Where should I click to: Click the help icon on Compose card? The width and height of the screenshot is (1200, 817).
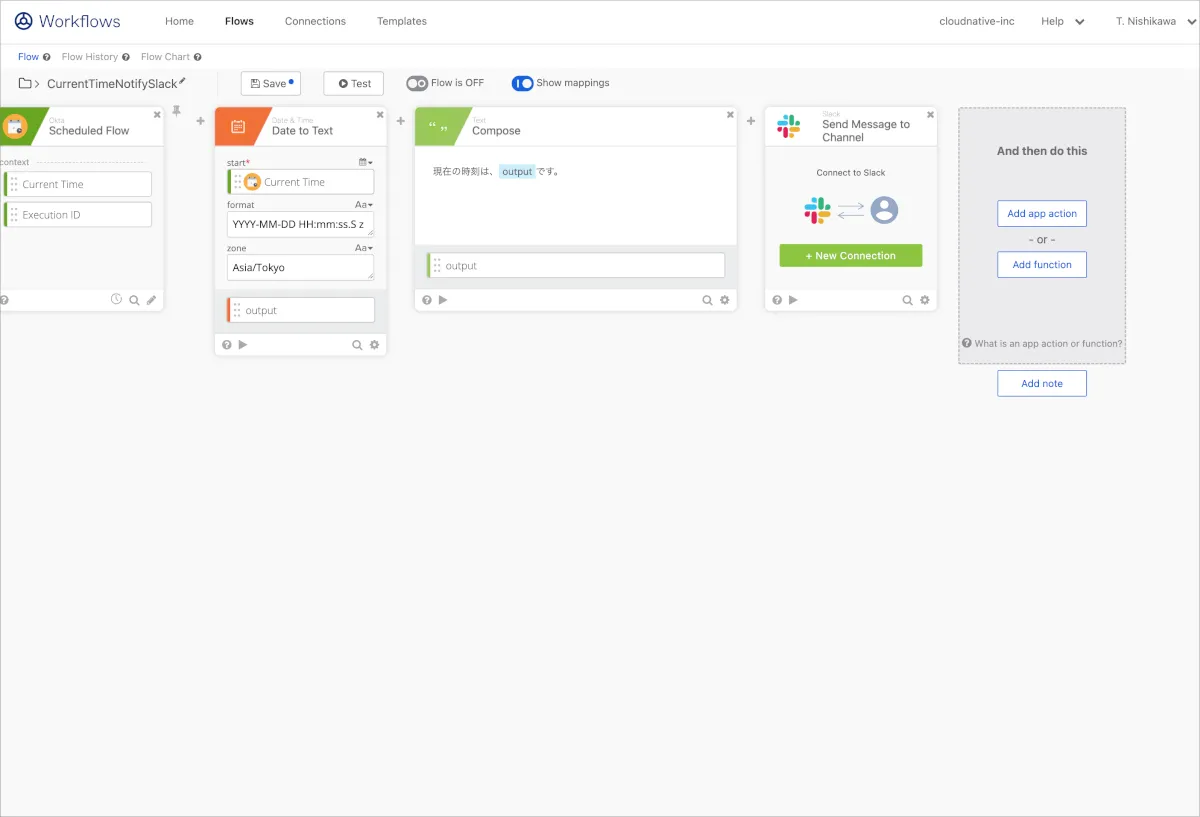[427, 300]
